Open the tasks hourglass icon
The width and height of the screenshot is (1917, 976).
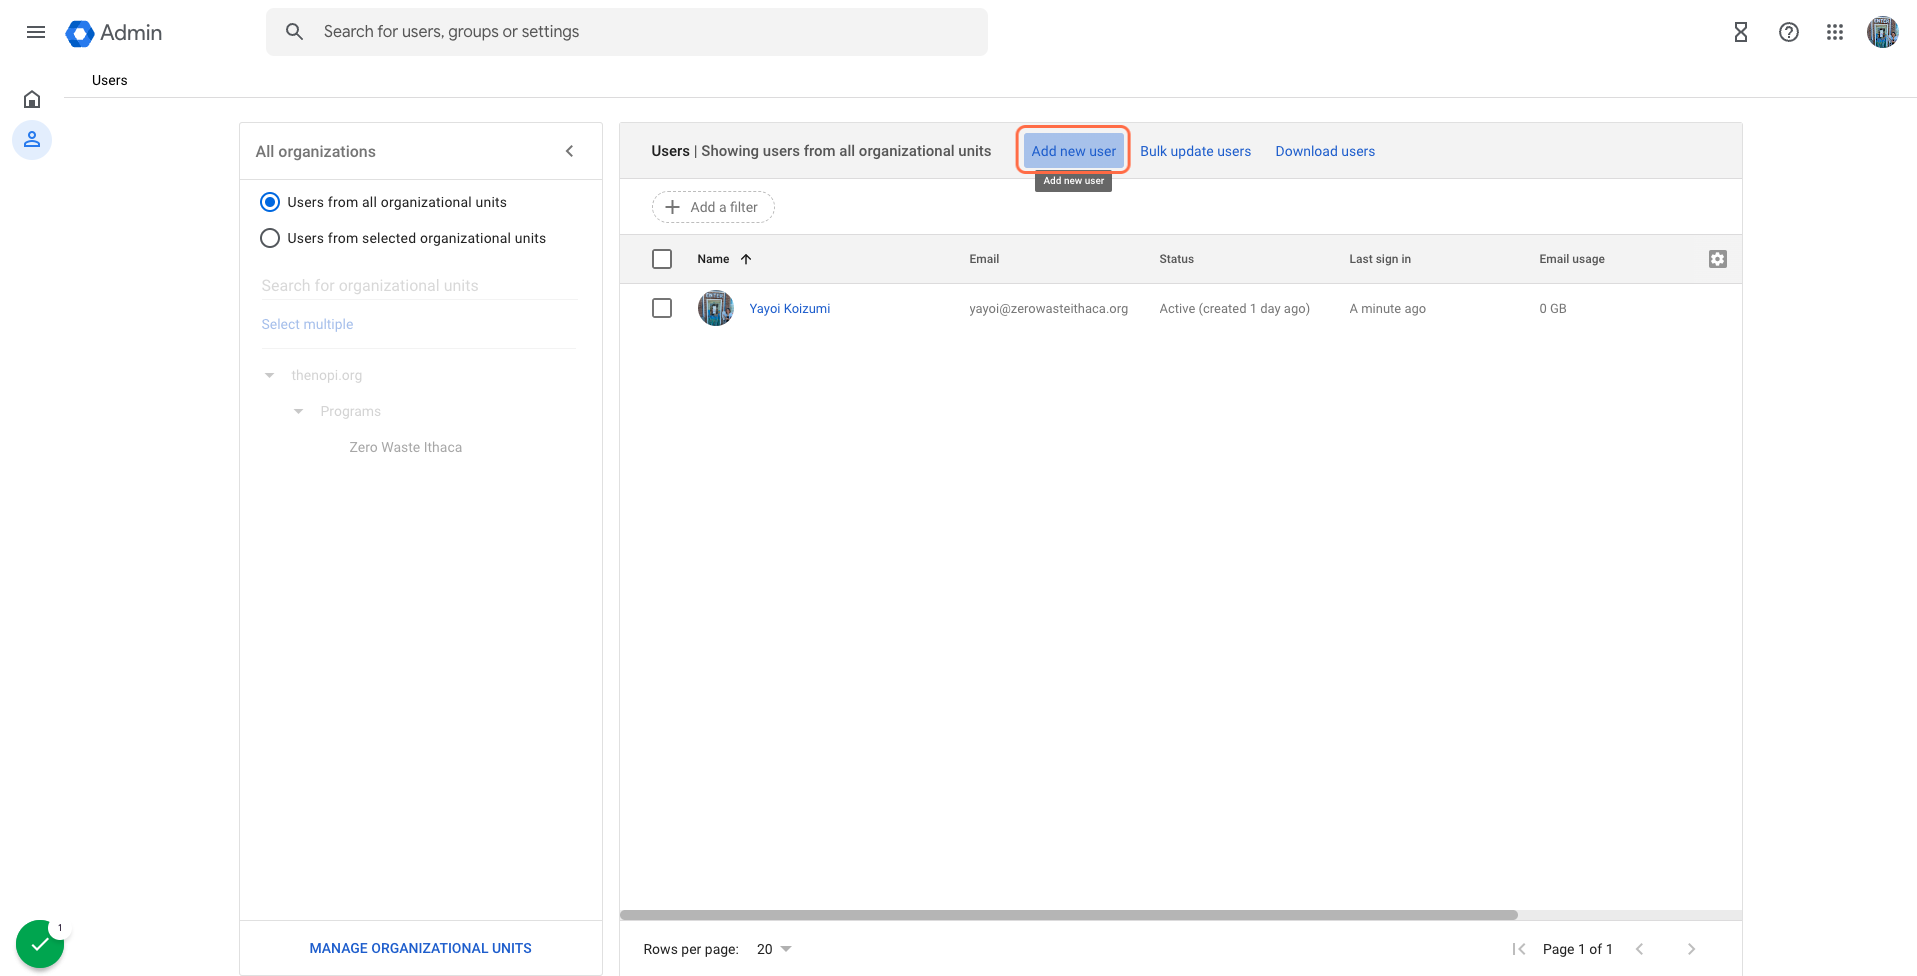[x=1740, y=32]
